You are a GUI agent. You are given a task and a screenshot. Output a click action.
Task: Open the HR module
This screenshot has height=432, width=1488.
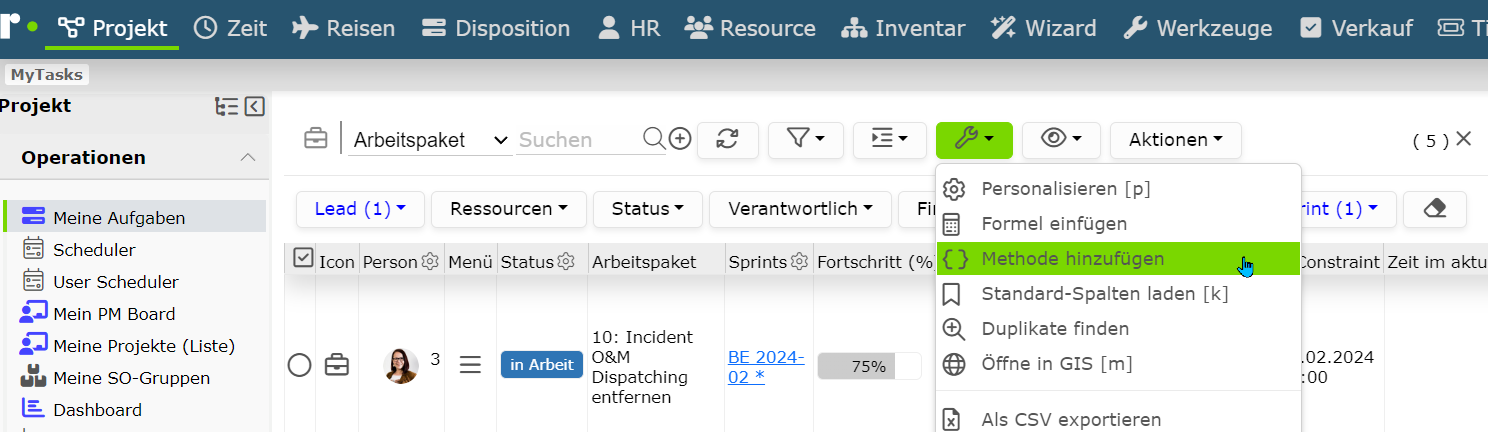click(629, 28)
